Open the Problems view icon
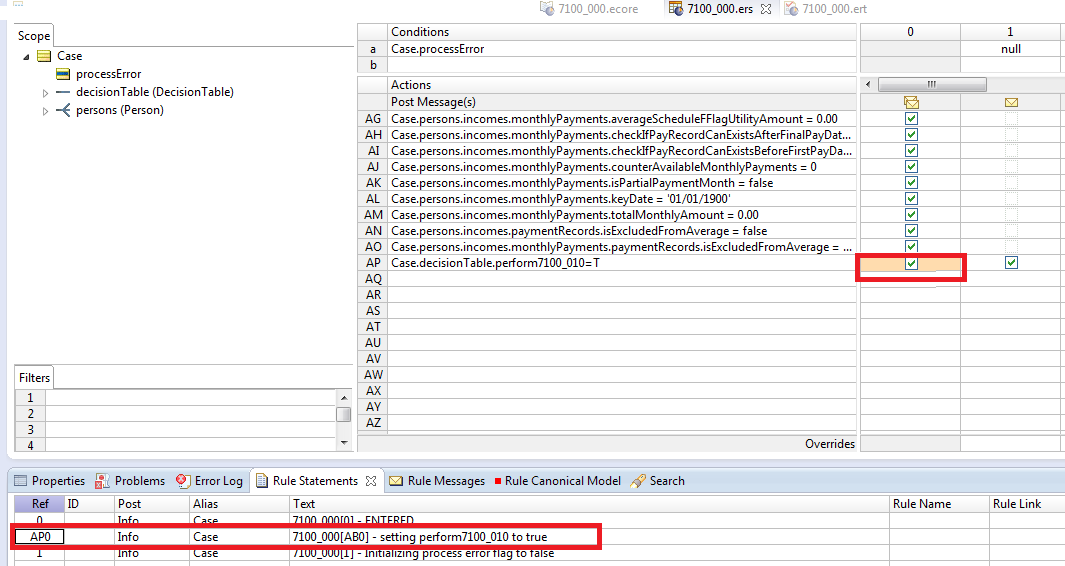Image resolution: width=1065 pixels, height=566 pixels. click(102, 481)
